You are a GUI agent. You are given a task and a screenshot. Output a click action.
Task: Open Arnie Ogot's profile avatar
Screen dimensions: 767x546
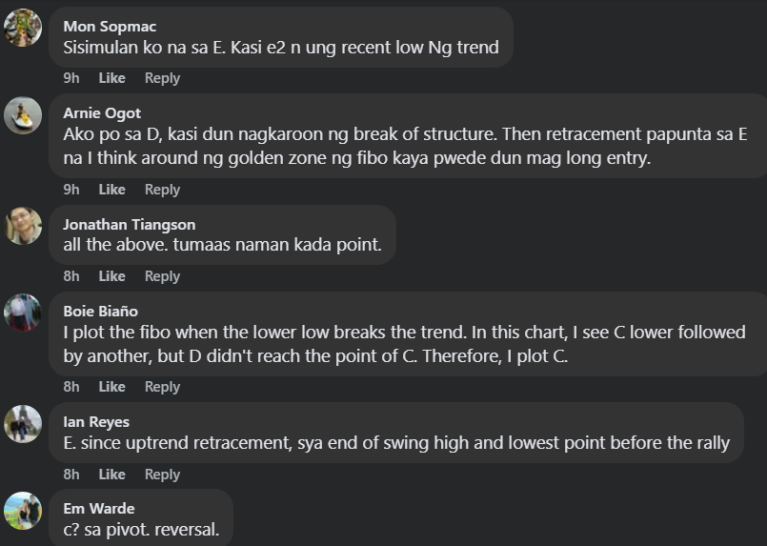(23, 115)
